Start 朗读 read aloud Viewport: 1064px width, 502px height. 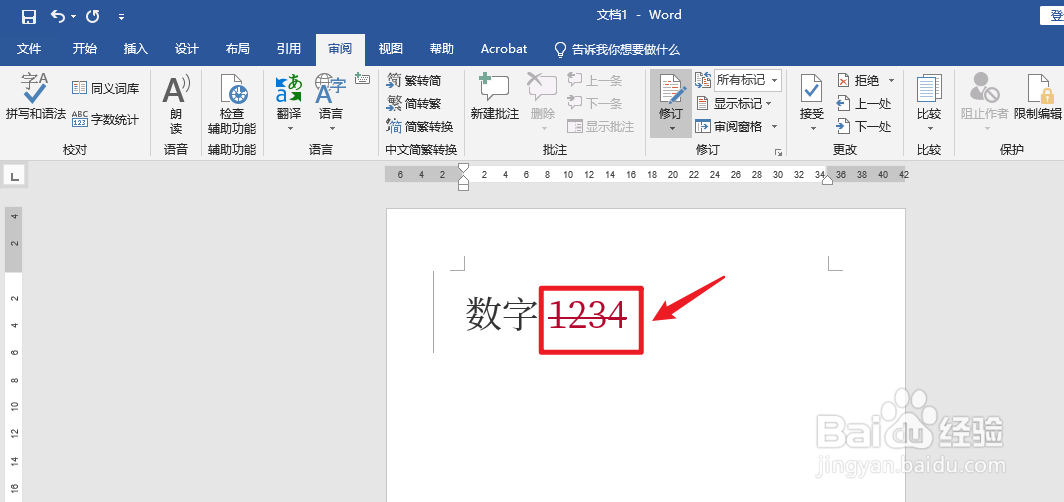point(176,105)
